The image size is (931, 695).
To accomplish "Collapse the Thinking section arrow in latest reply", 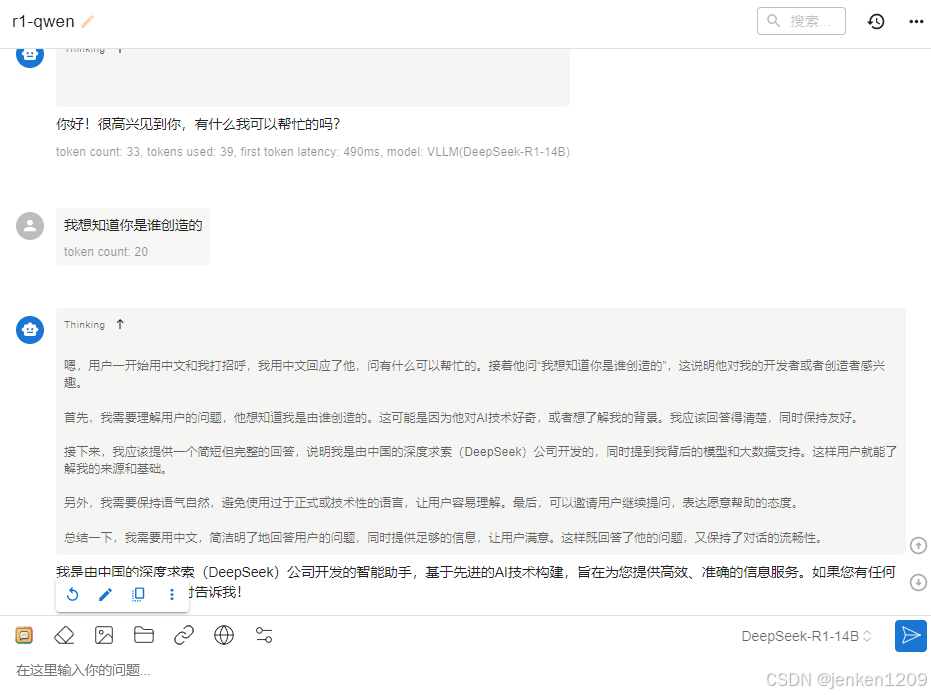I will point(121,324).
